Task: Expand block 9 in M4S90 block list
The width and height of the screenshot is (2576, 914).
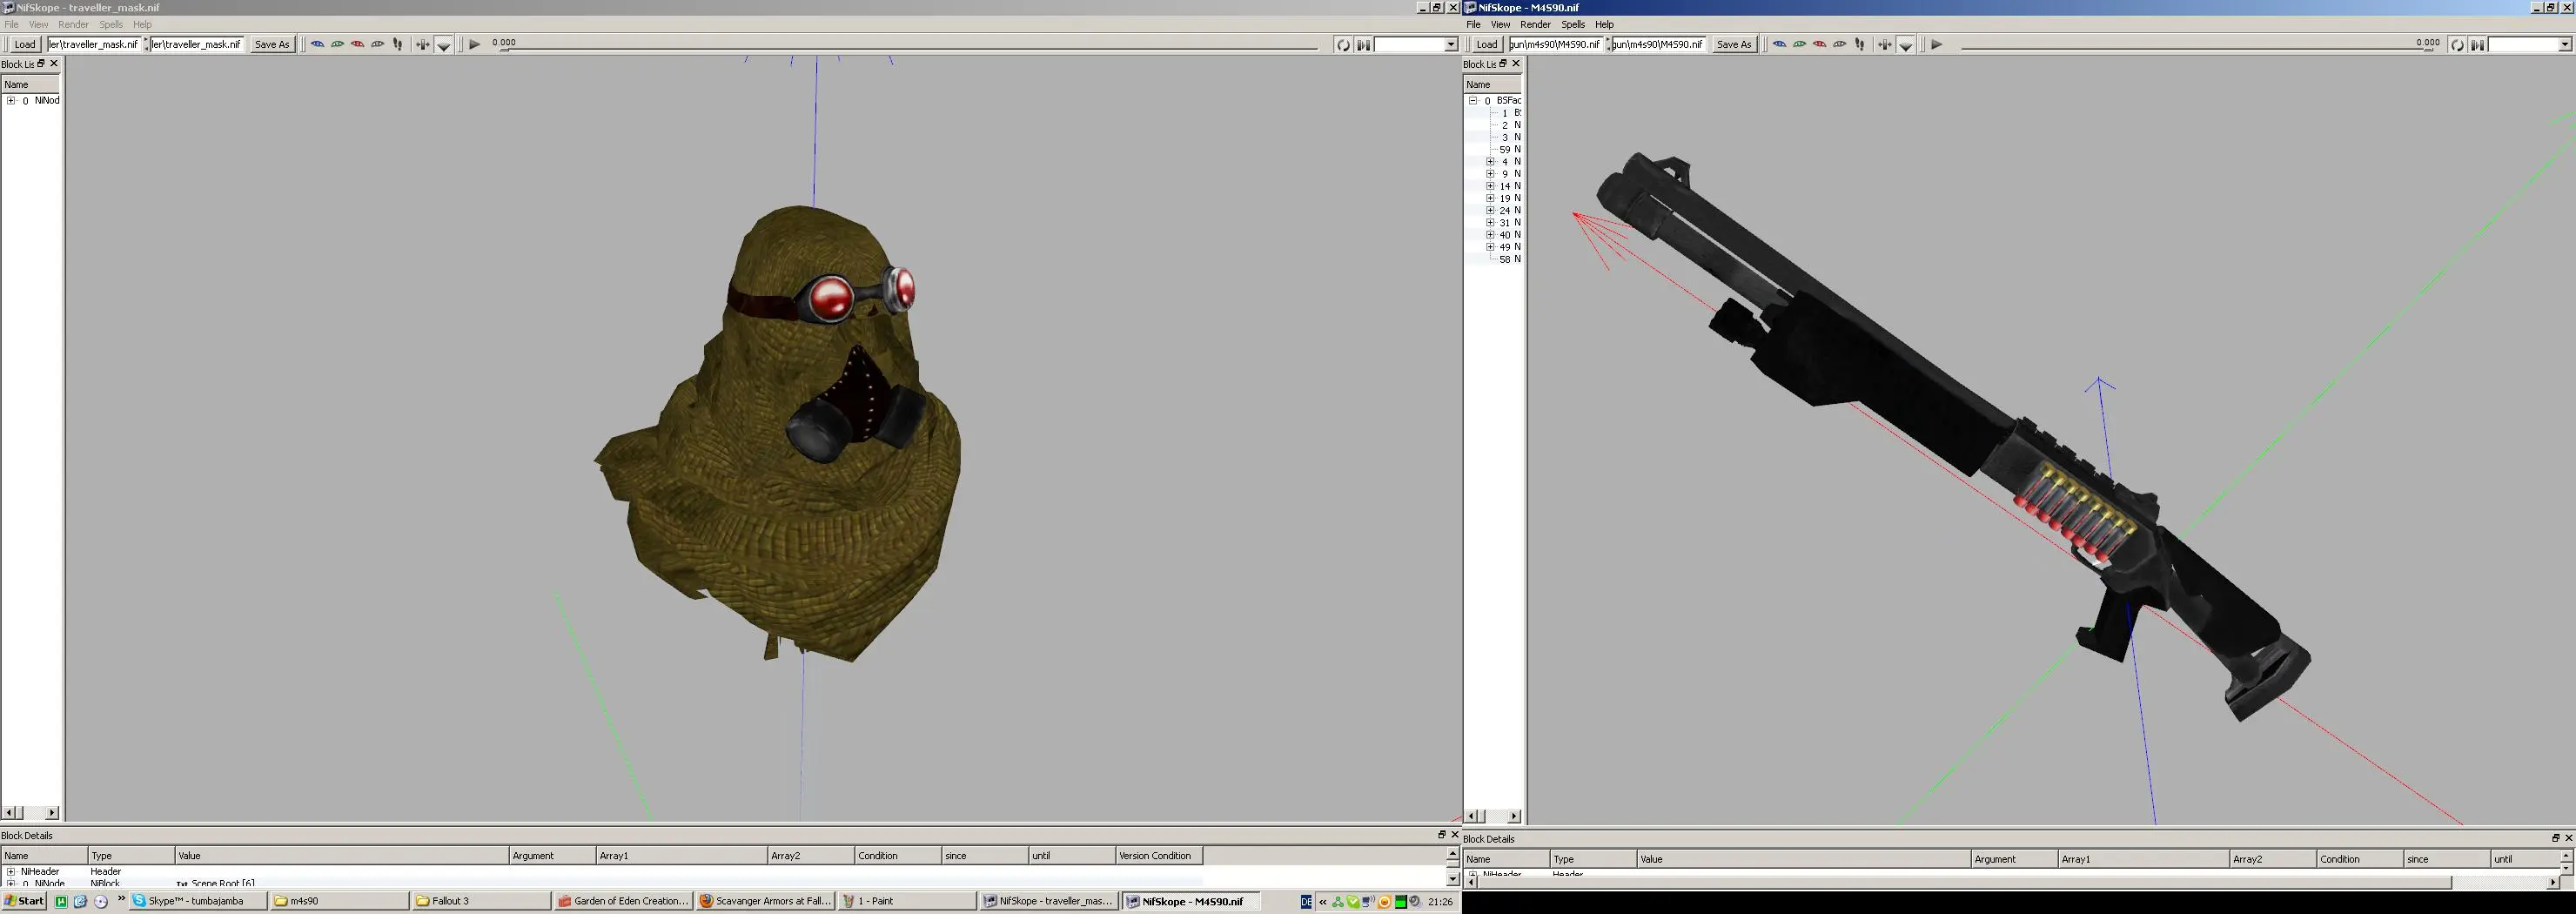Action: (1490, 174)
